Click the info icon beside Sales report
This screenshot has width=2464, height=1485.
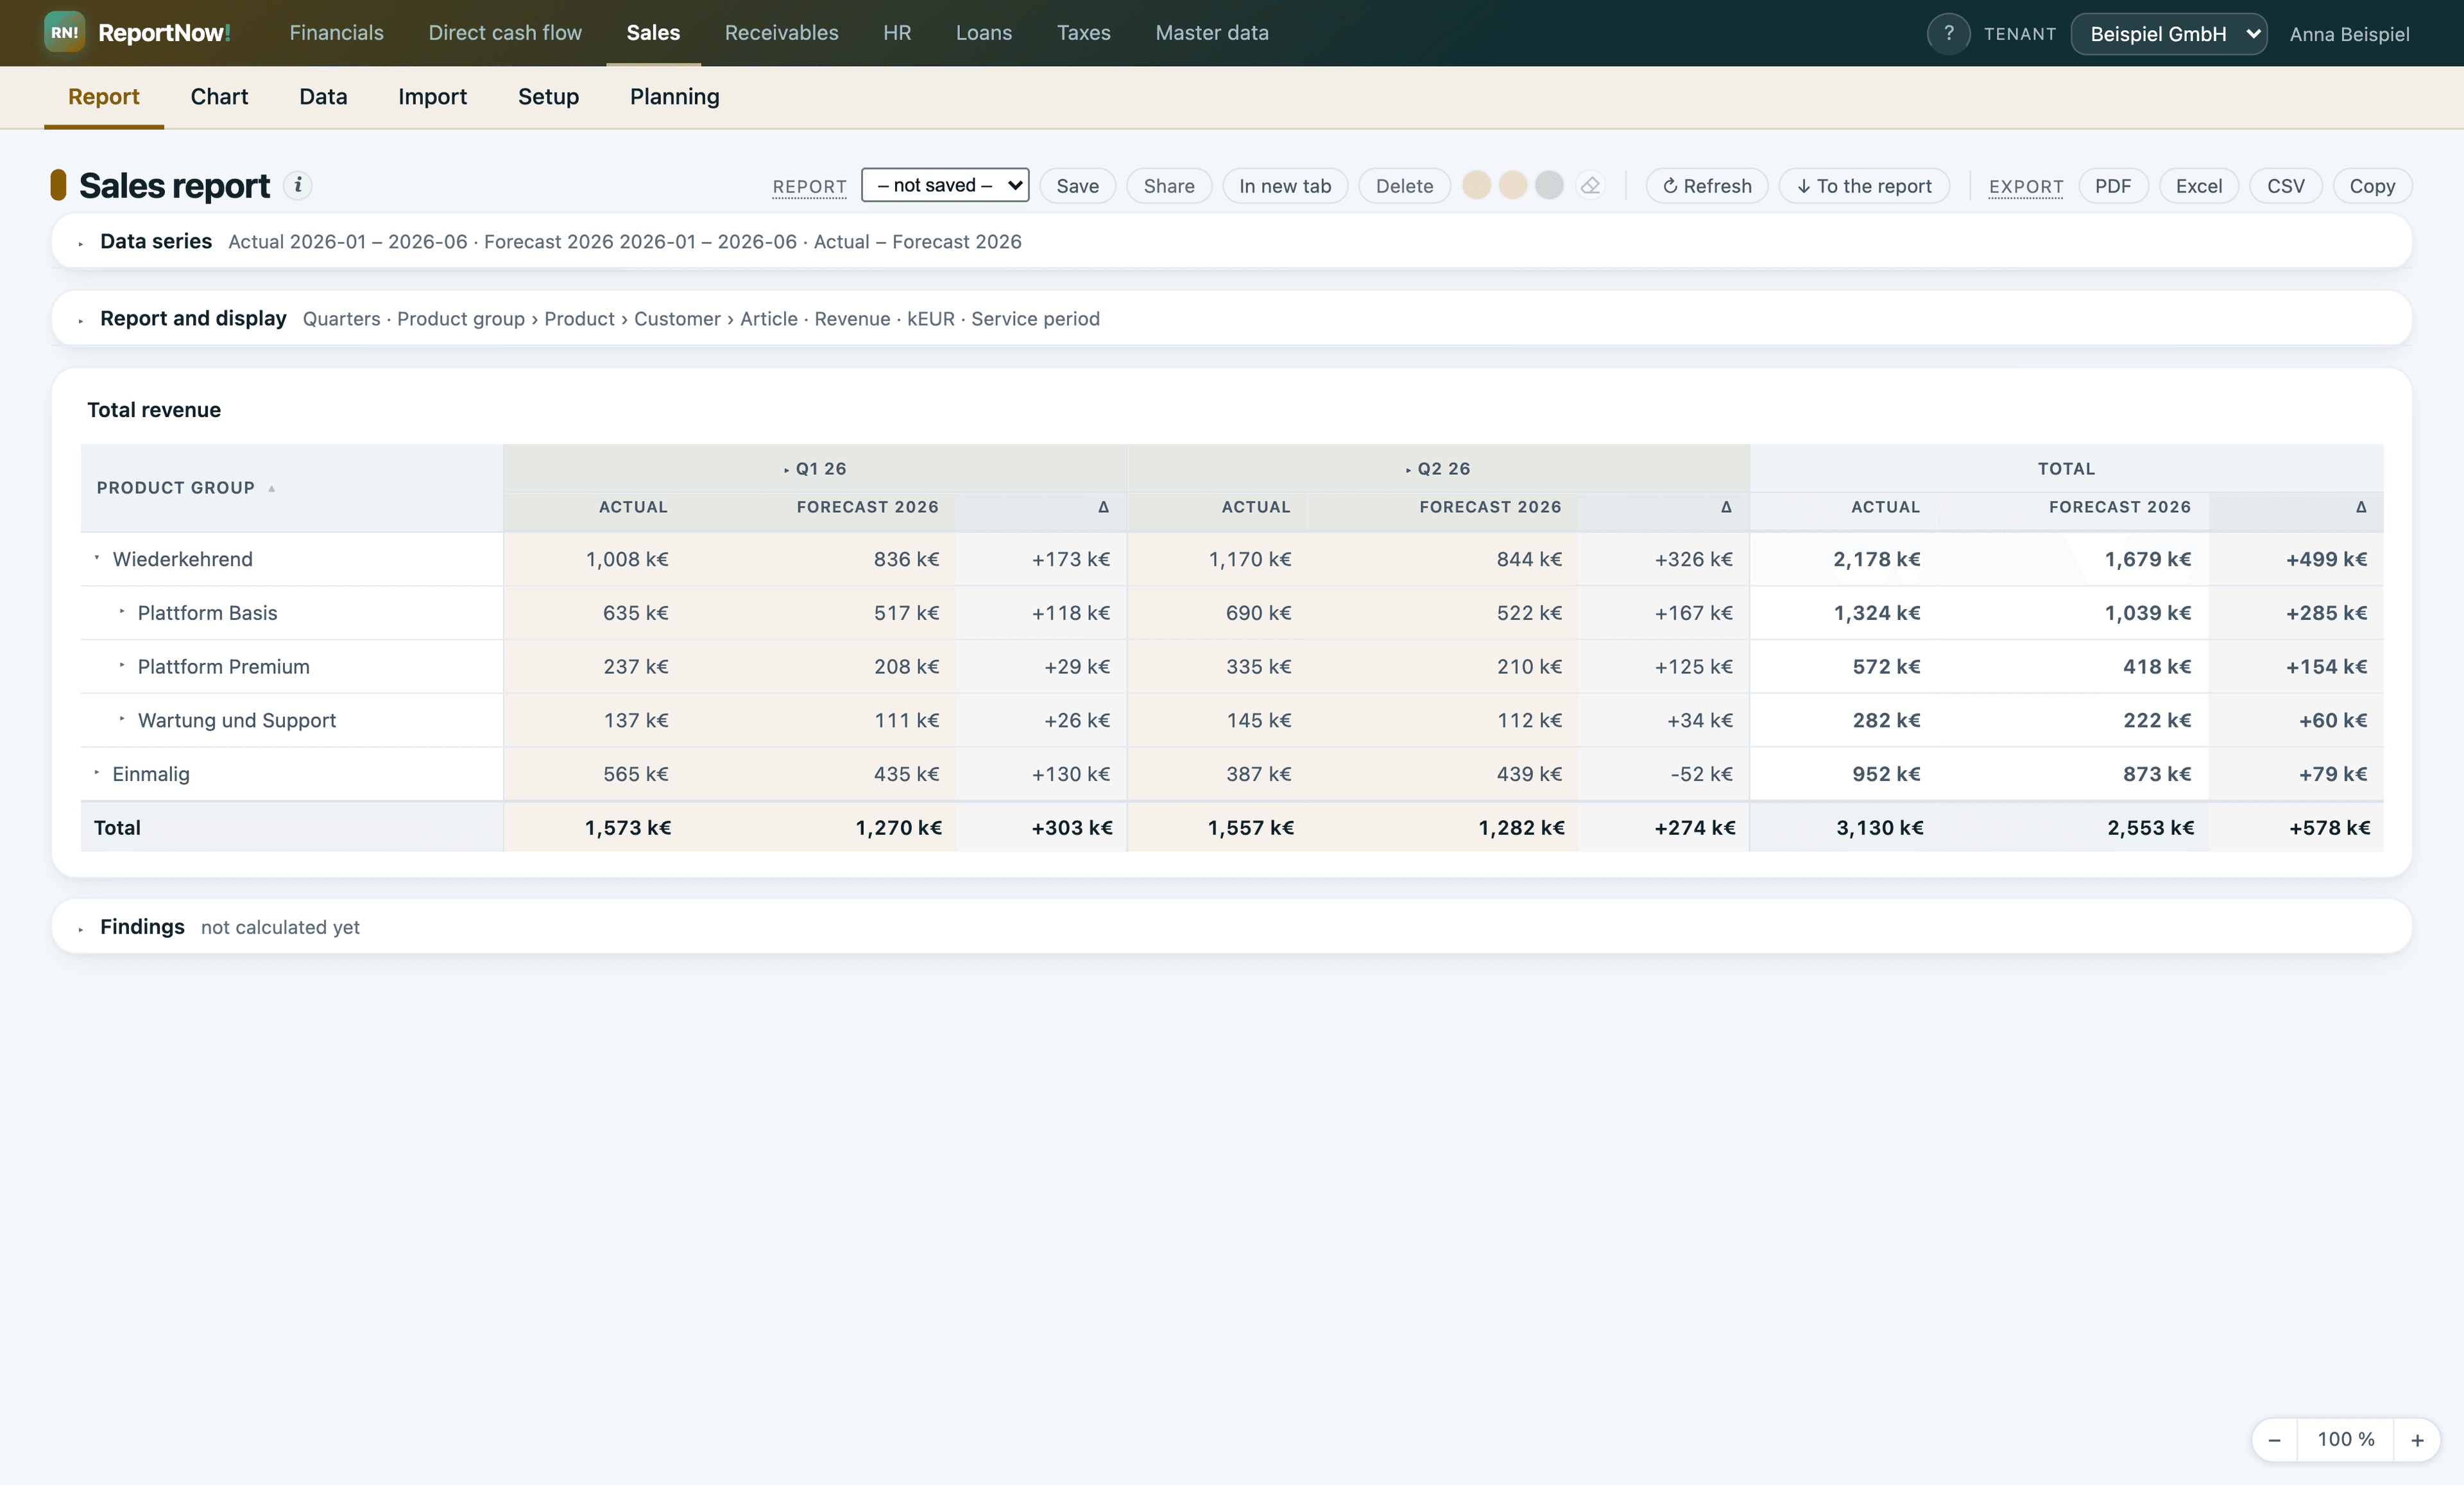point(297,185)
